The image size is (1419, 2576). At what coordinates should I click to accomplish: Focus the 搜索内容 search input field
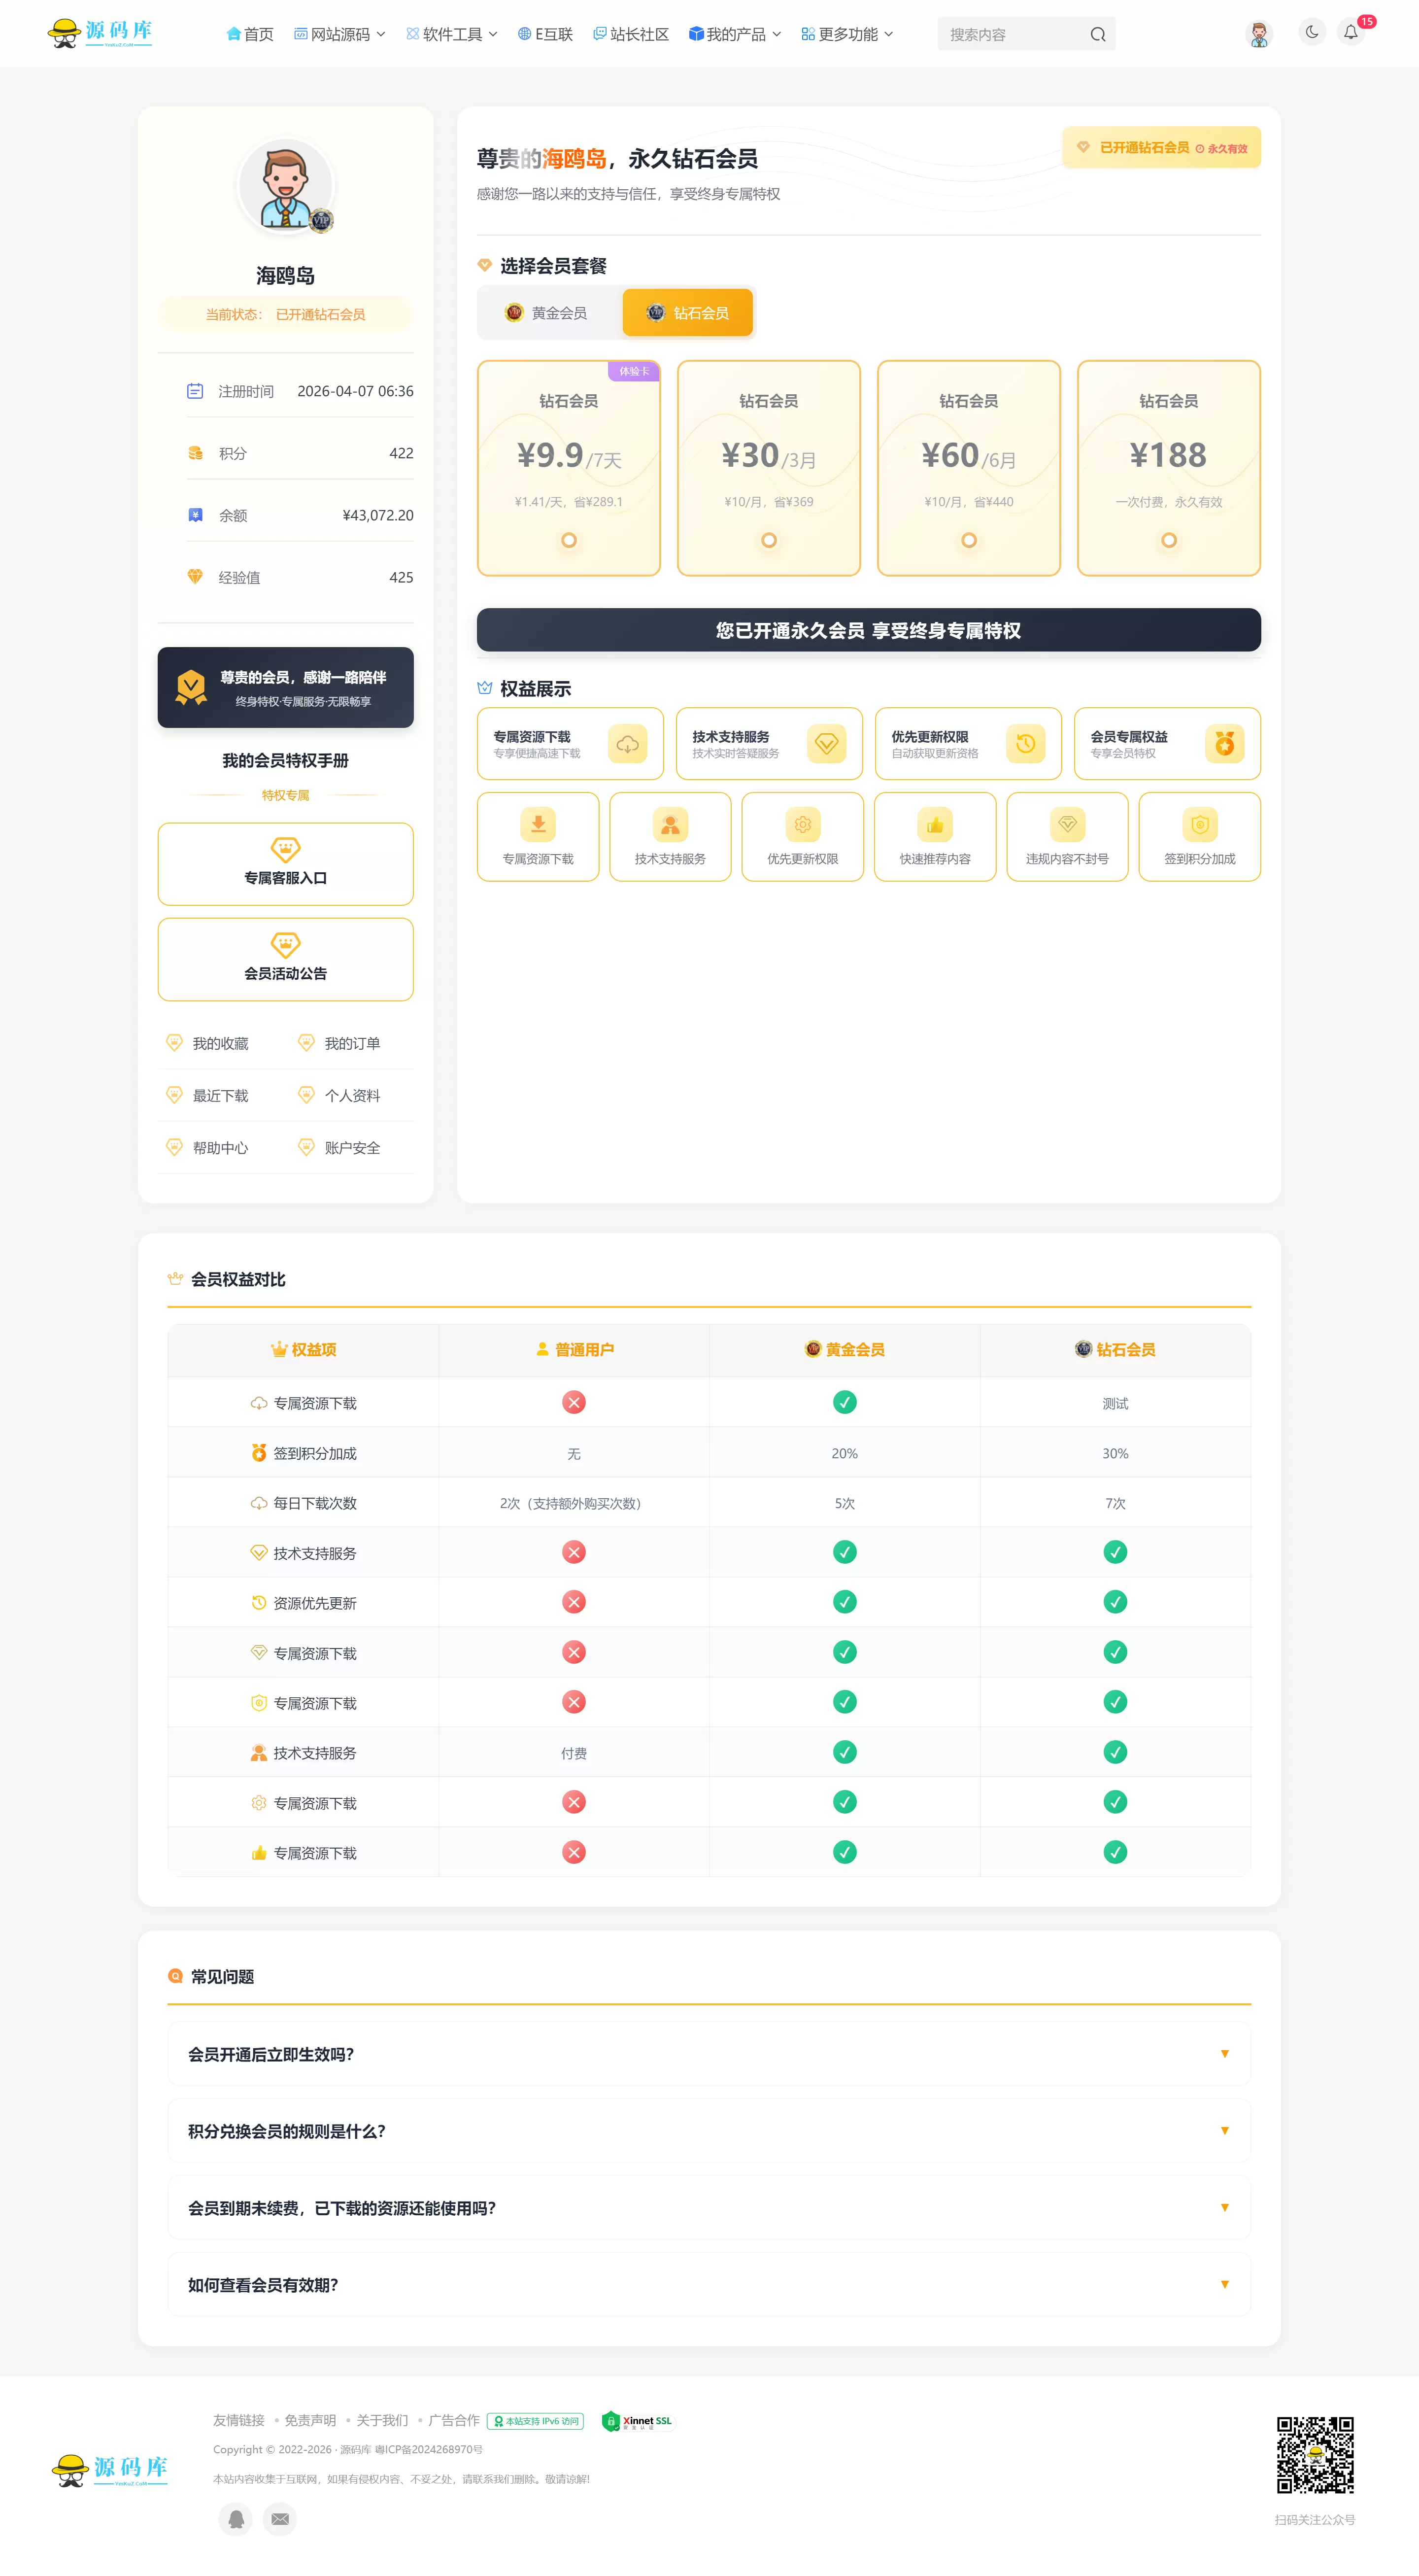coord(1012,34)
